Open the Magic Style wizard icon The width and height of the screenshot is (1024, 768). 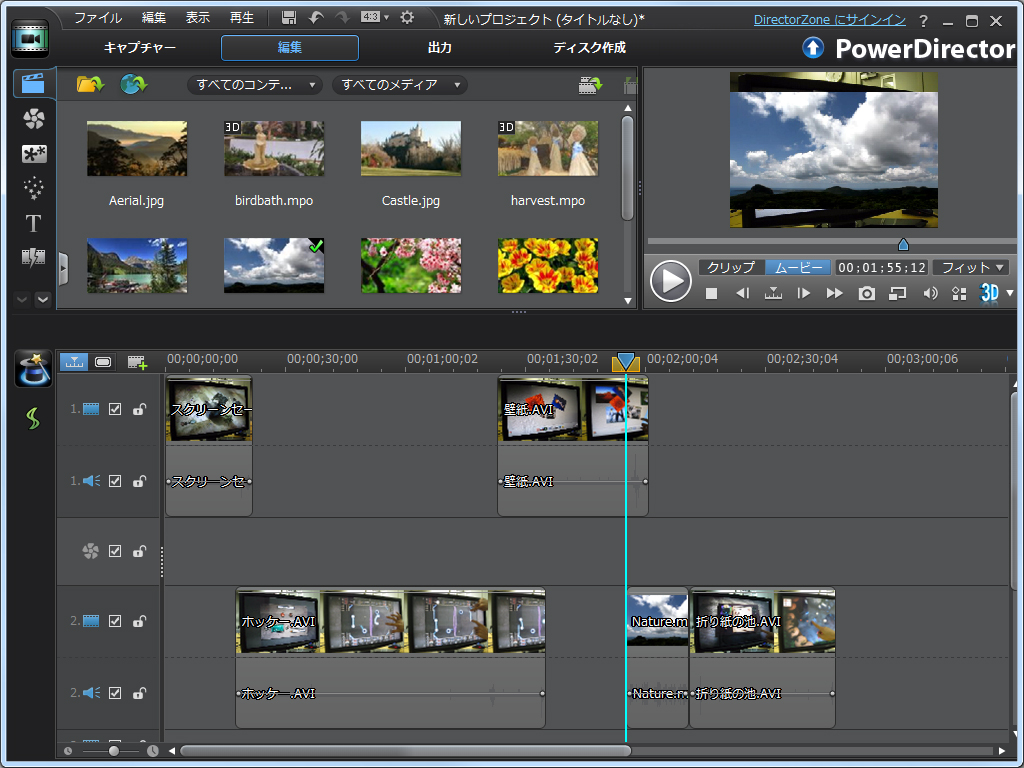click(x=33, y=368)
